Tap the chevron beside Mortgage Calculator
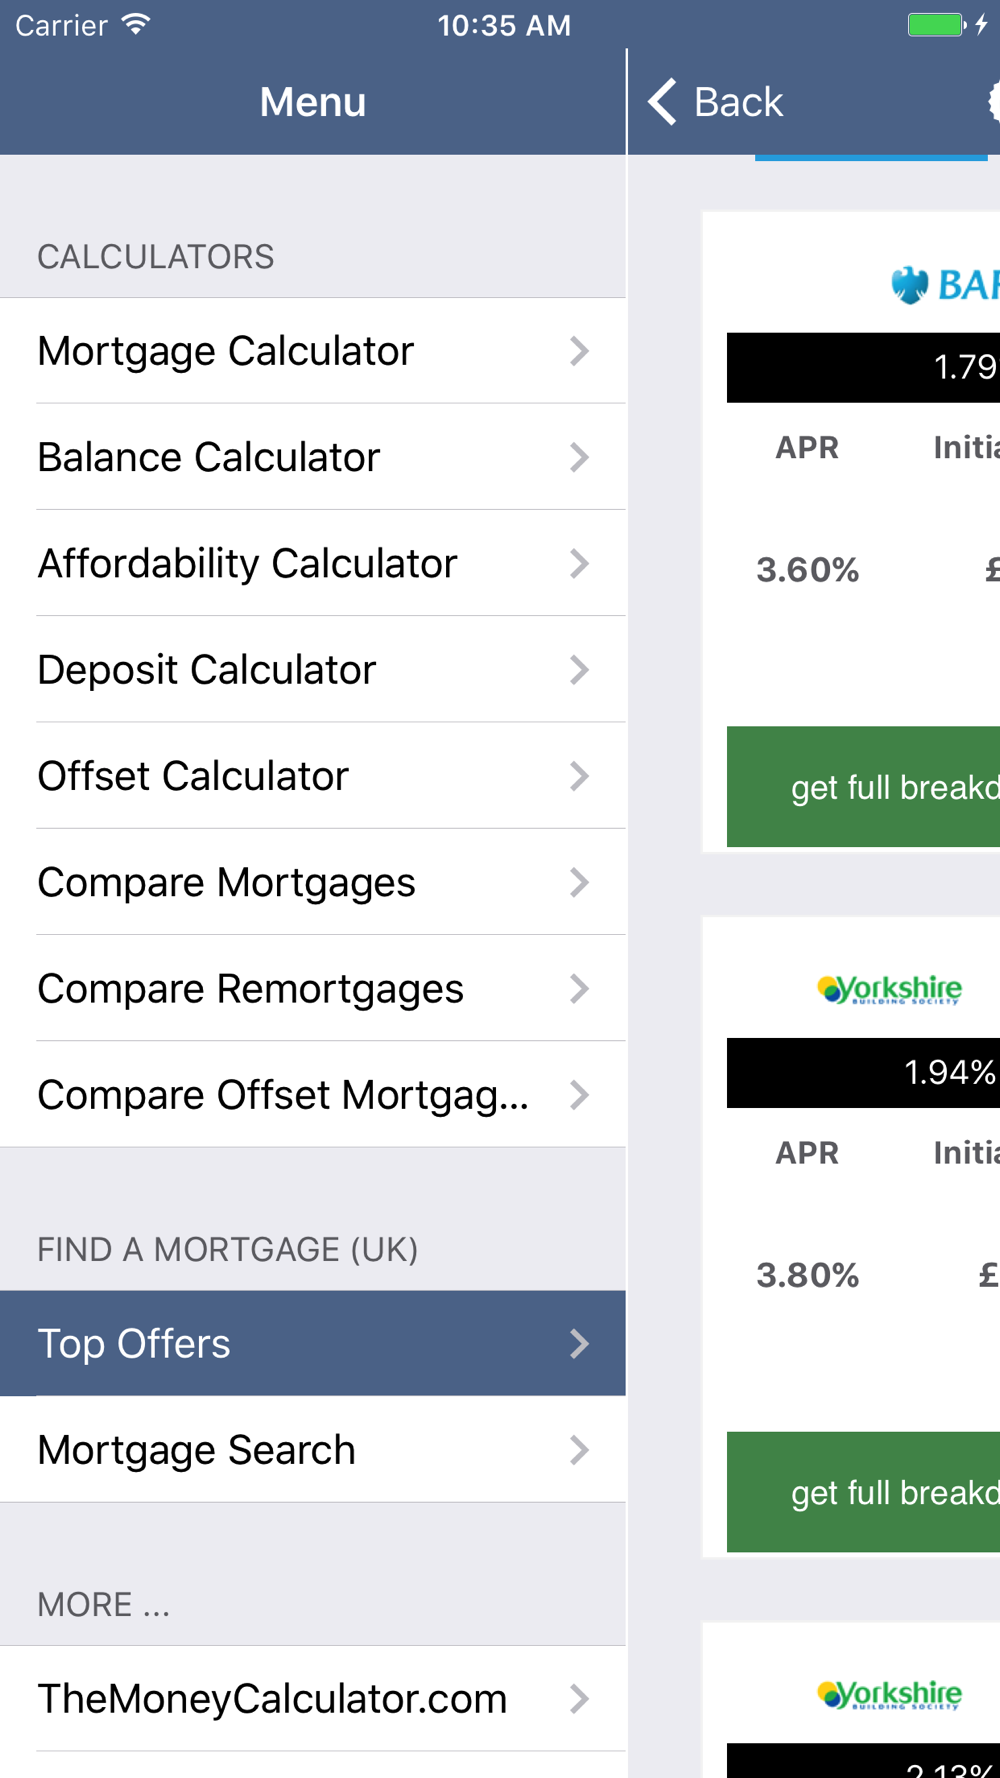This screenshot has width=1000, height=1778. [579, 351]
